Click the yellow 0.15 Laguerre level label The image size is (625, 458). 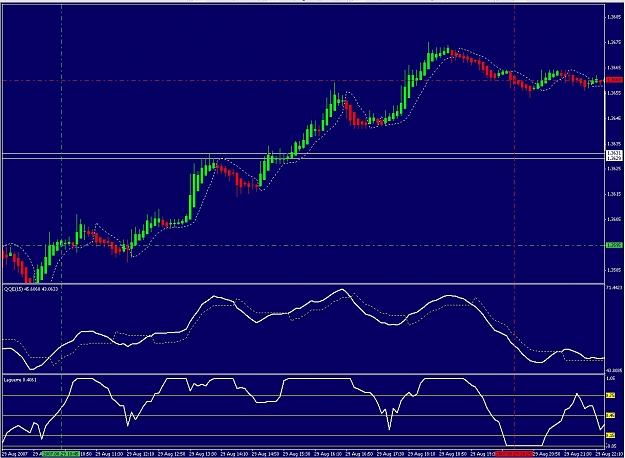click(610, 435)
